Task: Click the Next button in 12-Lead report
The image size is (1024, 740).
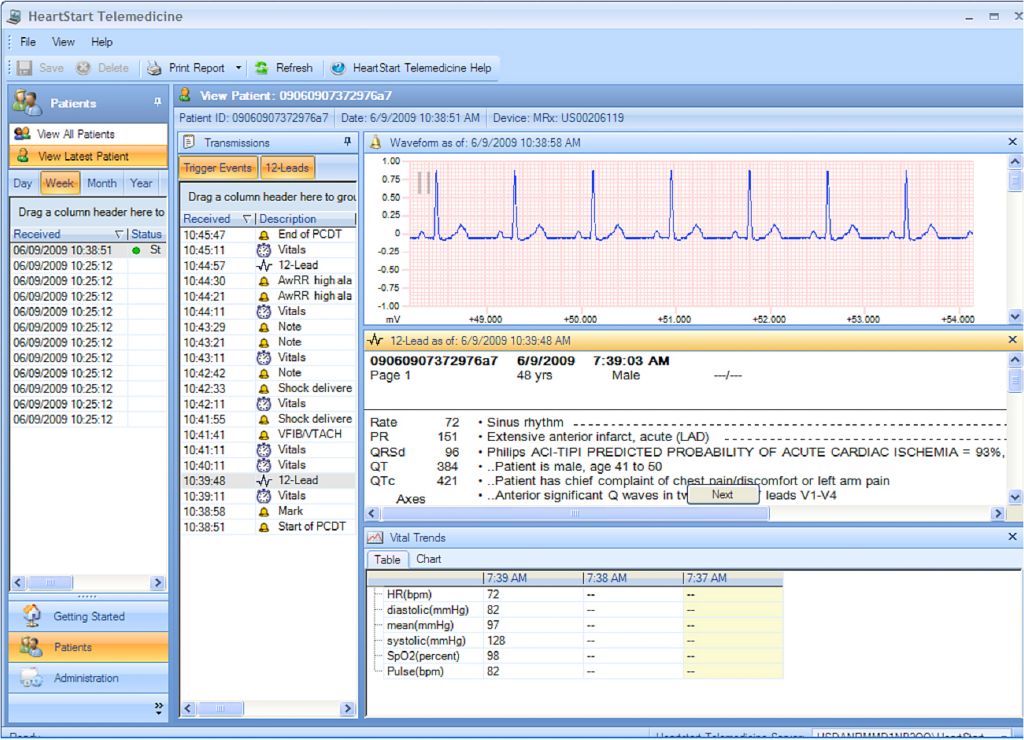Action: [x=722, y=494]
